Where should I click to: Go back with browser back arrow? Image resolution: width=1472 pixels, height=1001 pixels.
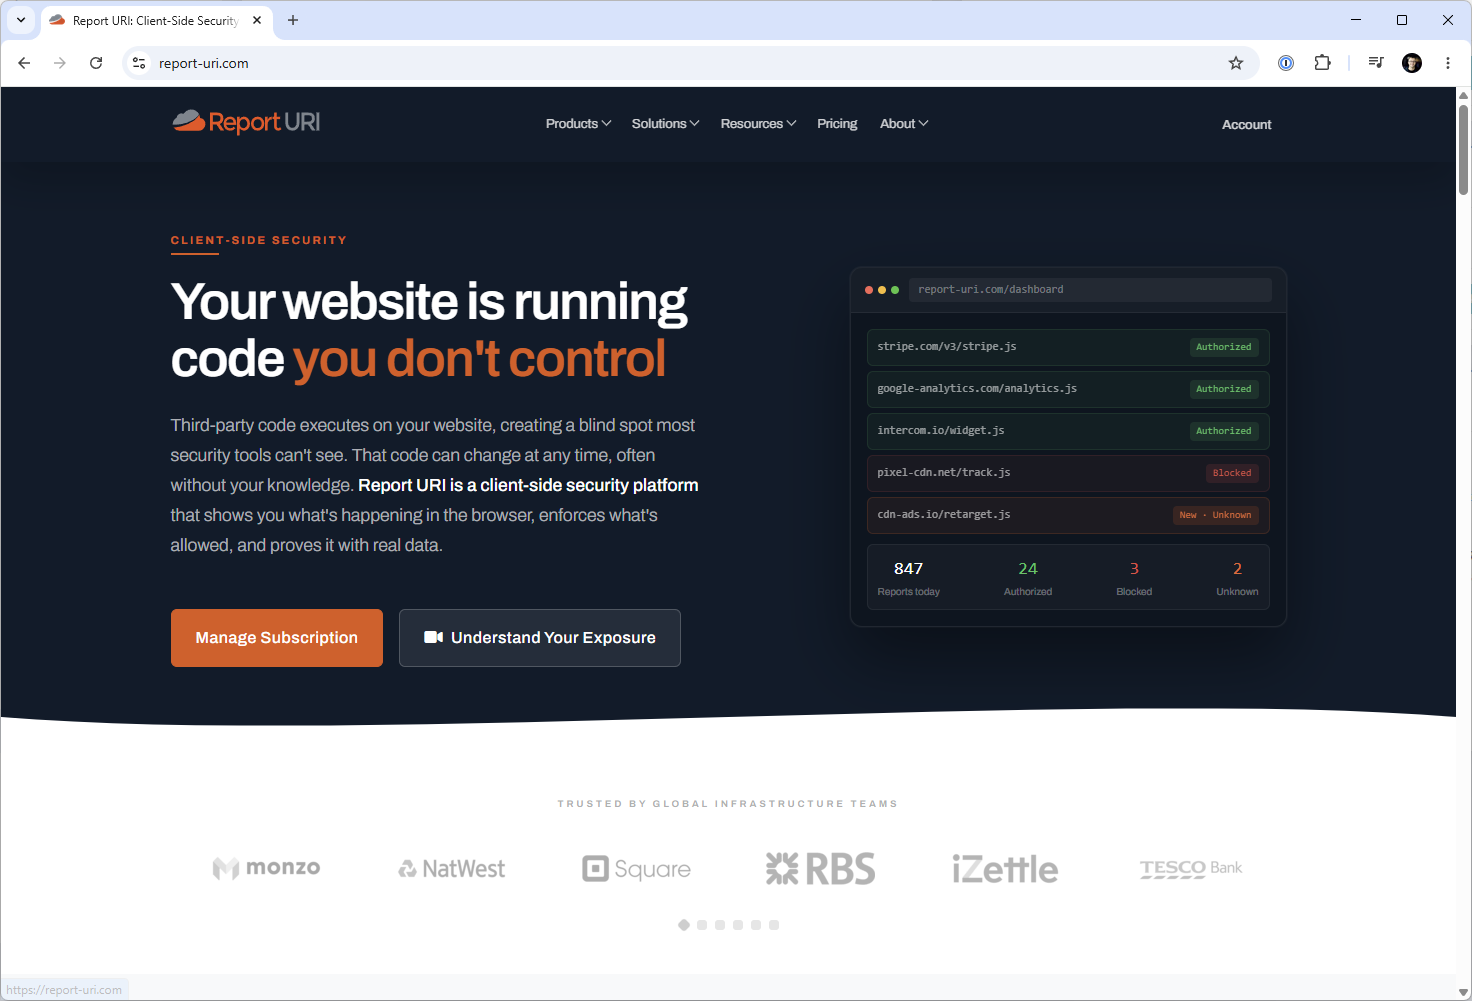coord(24,63)
